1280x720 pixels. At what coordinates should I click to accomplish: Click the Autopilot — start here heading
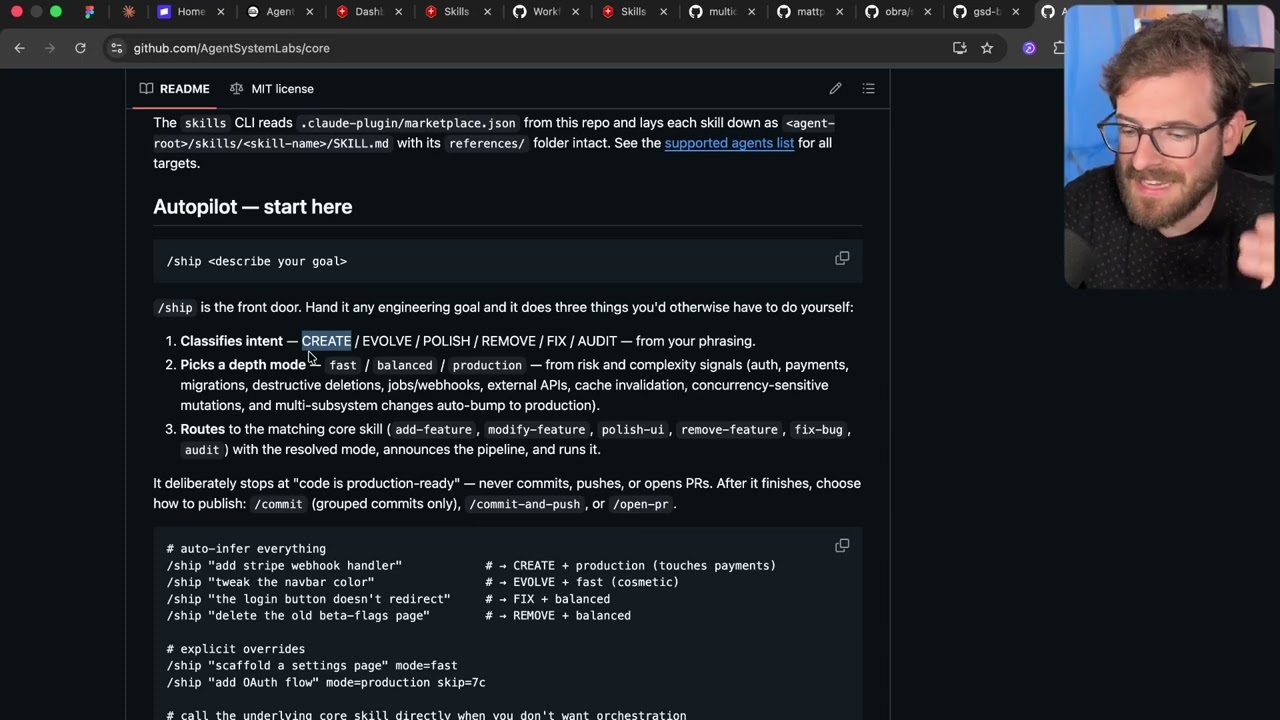click(253, 207)
